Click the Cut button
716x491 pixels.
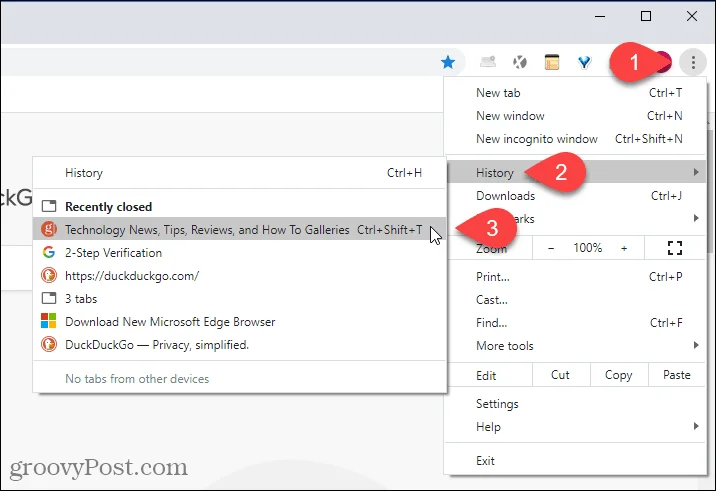pyautogui.click(x=560, y=375)
